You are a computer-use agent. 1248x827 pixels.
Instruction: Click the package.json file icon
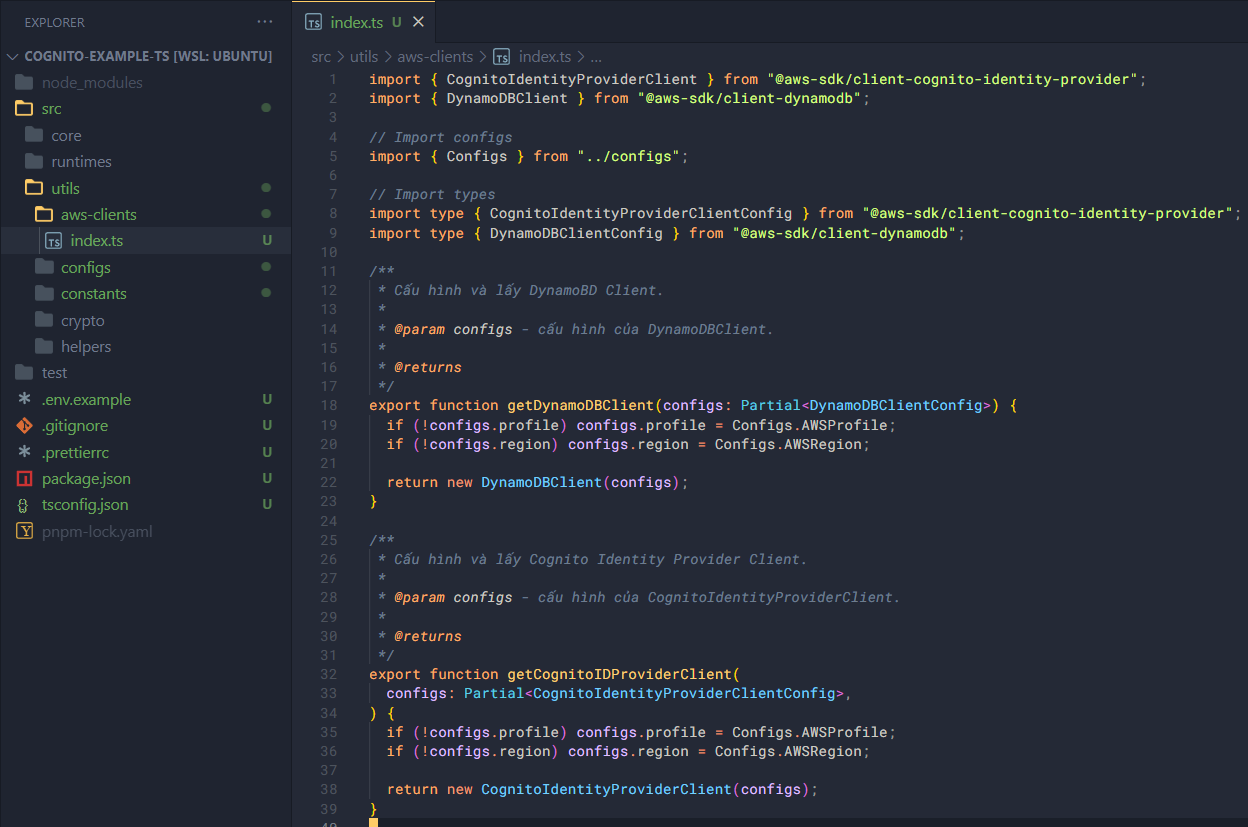point(25,478)
